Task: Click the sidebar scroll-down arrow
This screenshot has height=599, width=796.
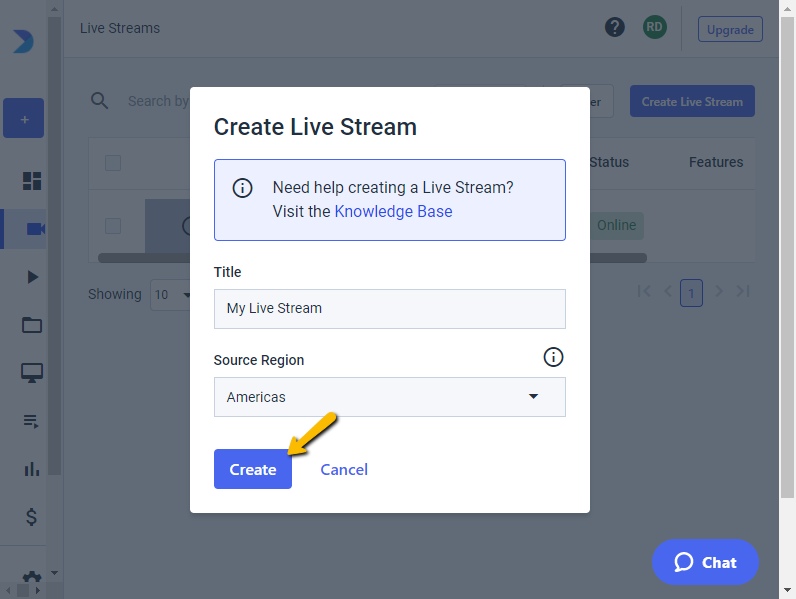Action: point(55,573)
